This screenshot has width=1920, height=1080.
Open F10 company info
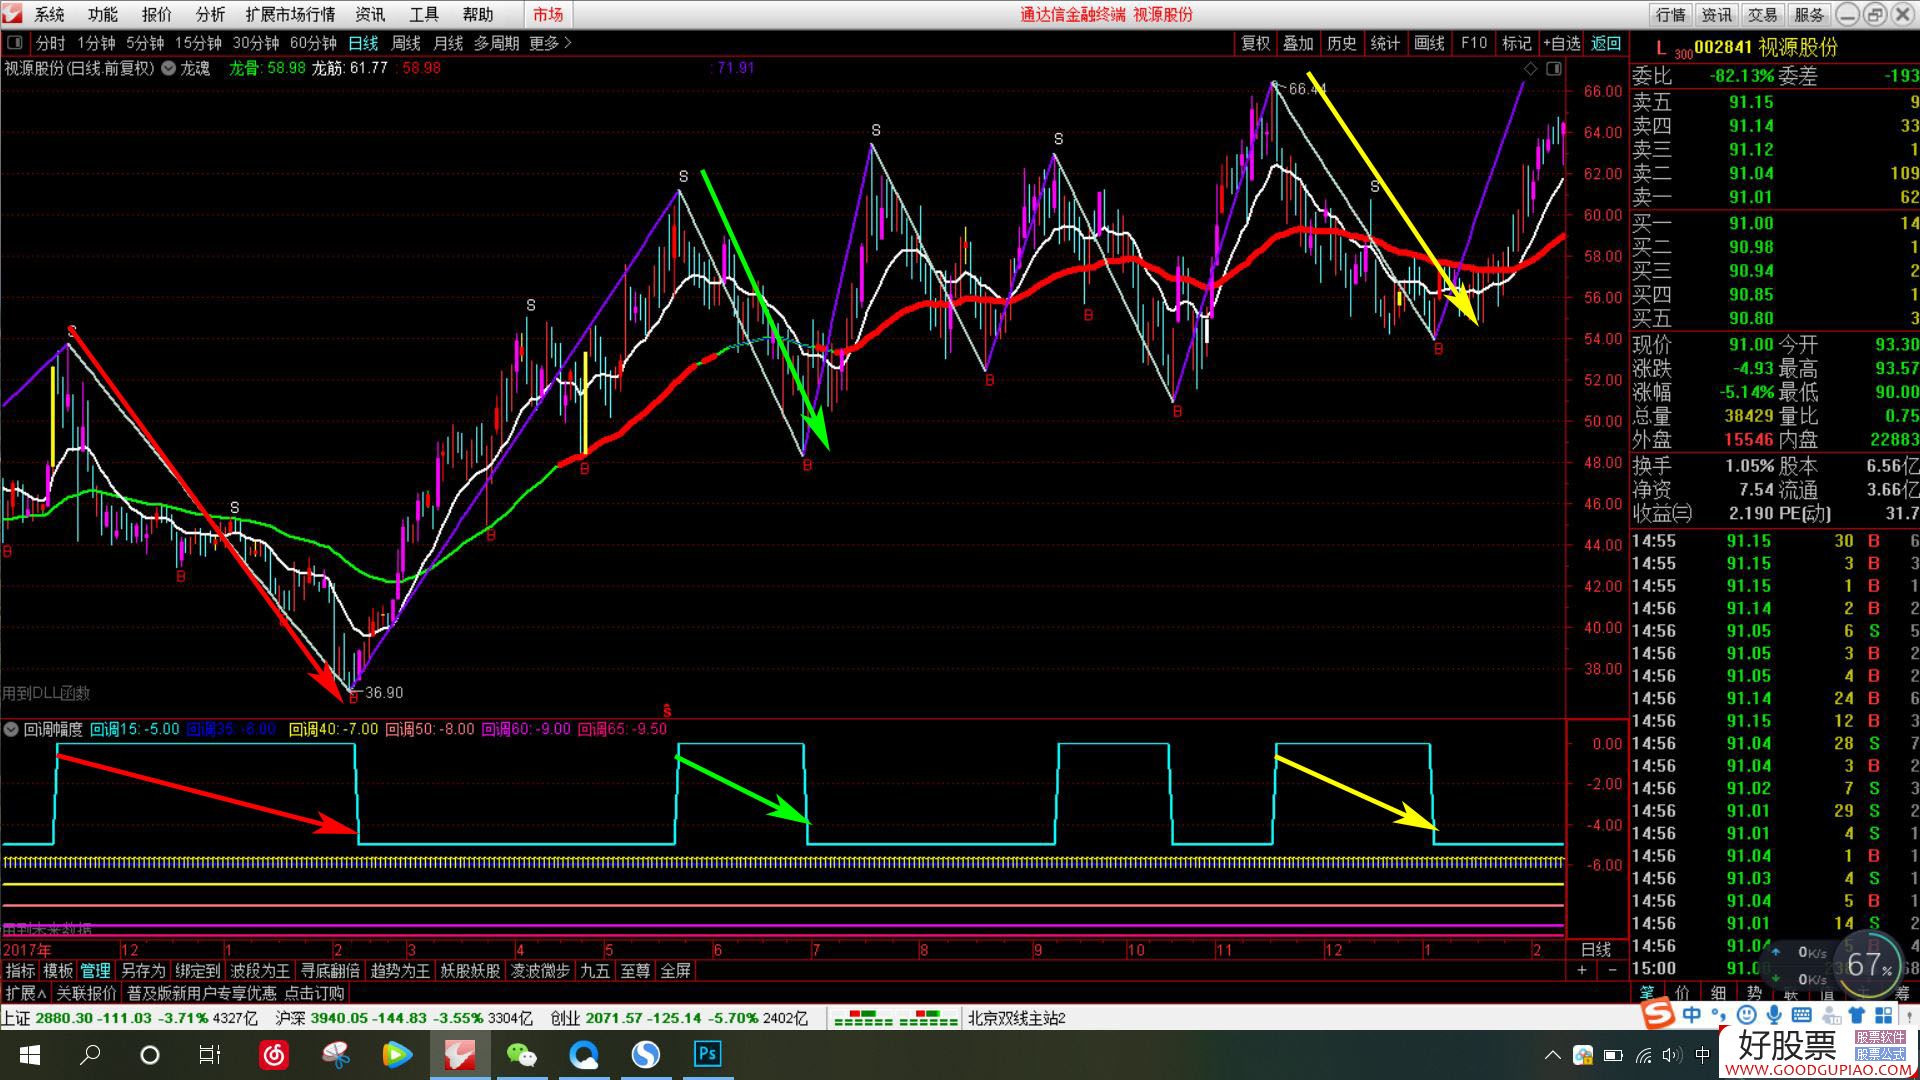1474,43
